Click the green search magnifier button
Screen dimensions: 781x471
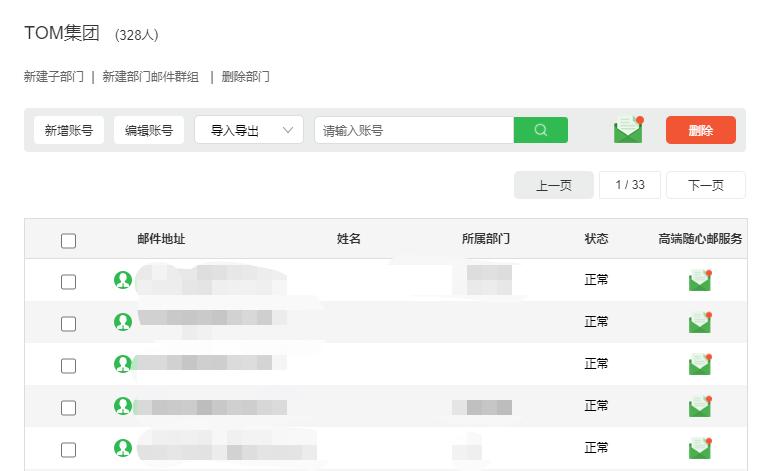point(540,130)
